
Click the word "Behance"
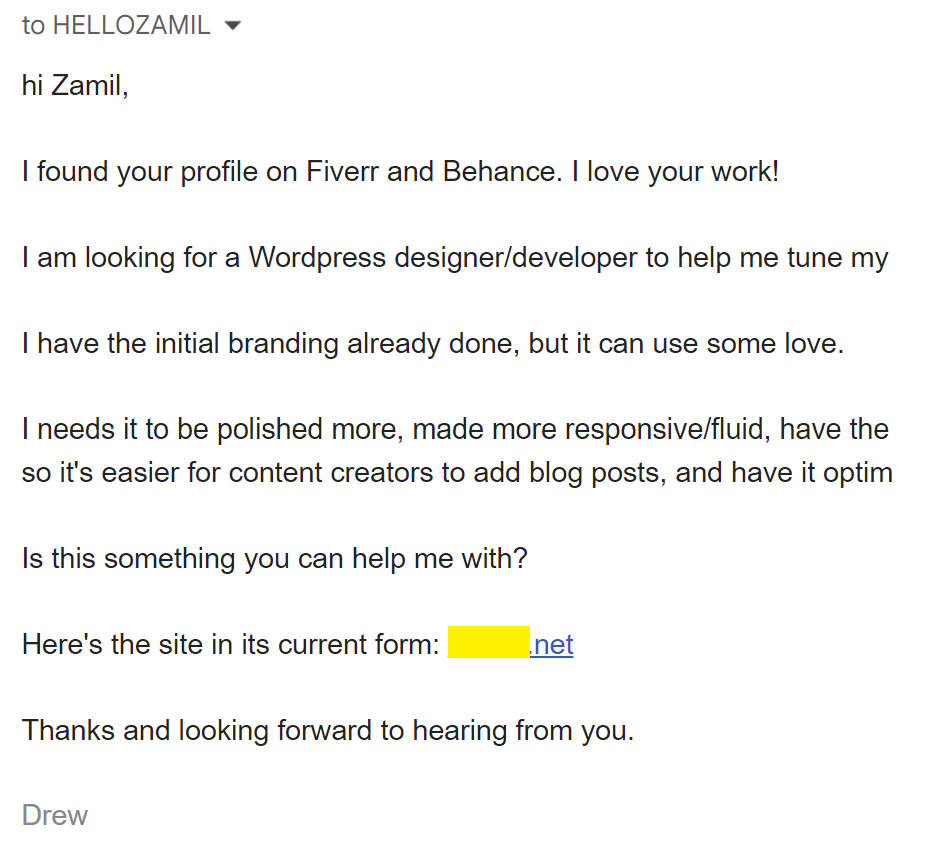[498, 172]
